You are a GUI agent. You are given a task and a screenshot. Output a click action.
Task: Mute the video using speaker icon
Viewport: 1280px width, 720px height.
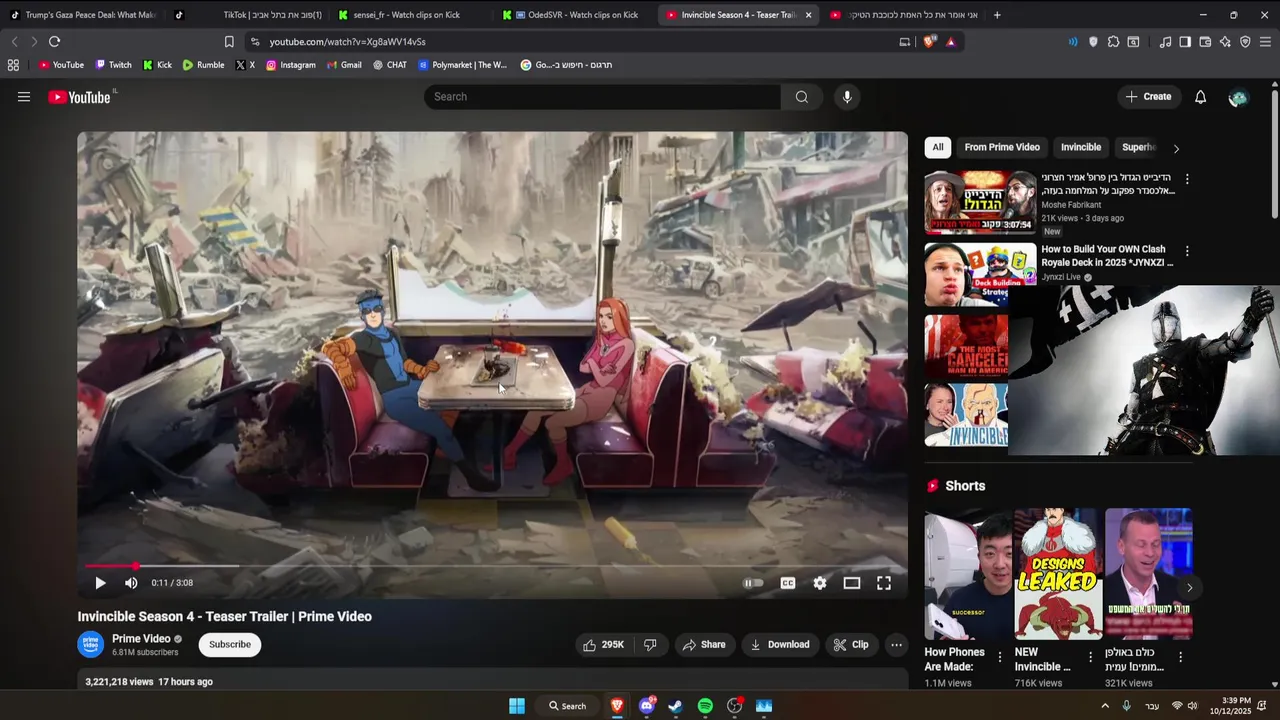(131, 583)
